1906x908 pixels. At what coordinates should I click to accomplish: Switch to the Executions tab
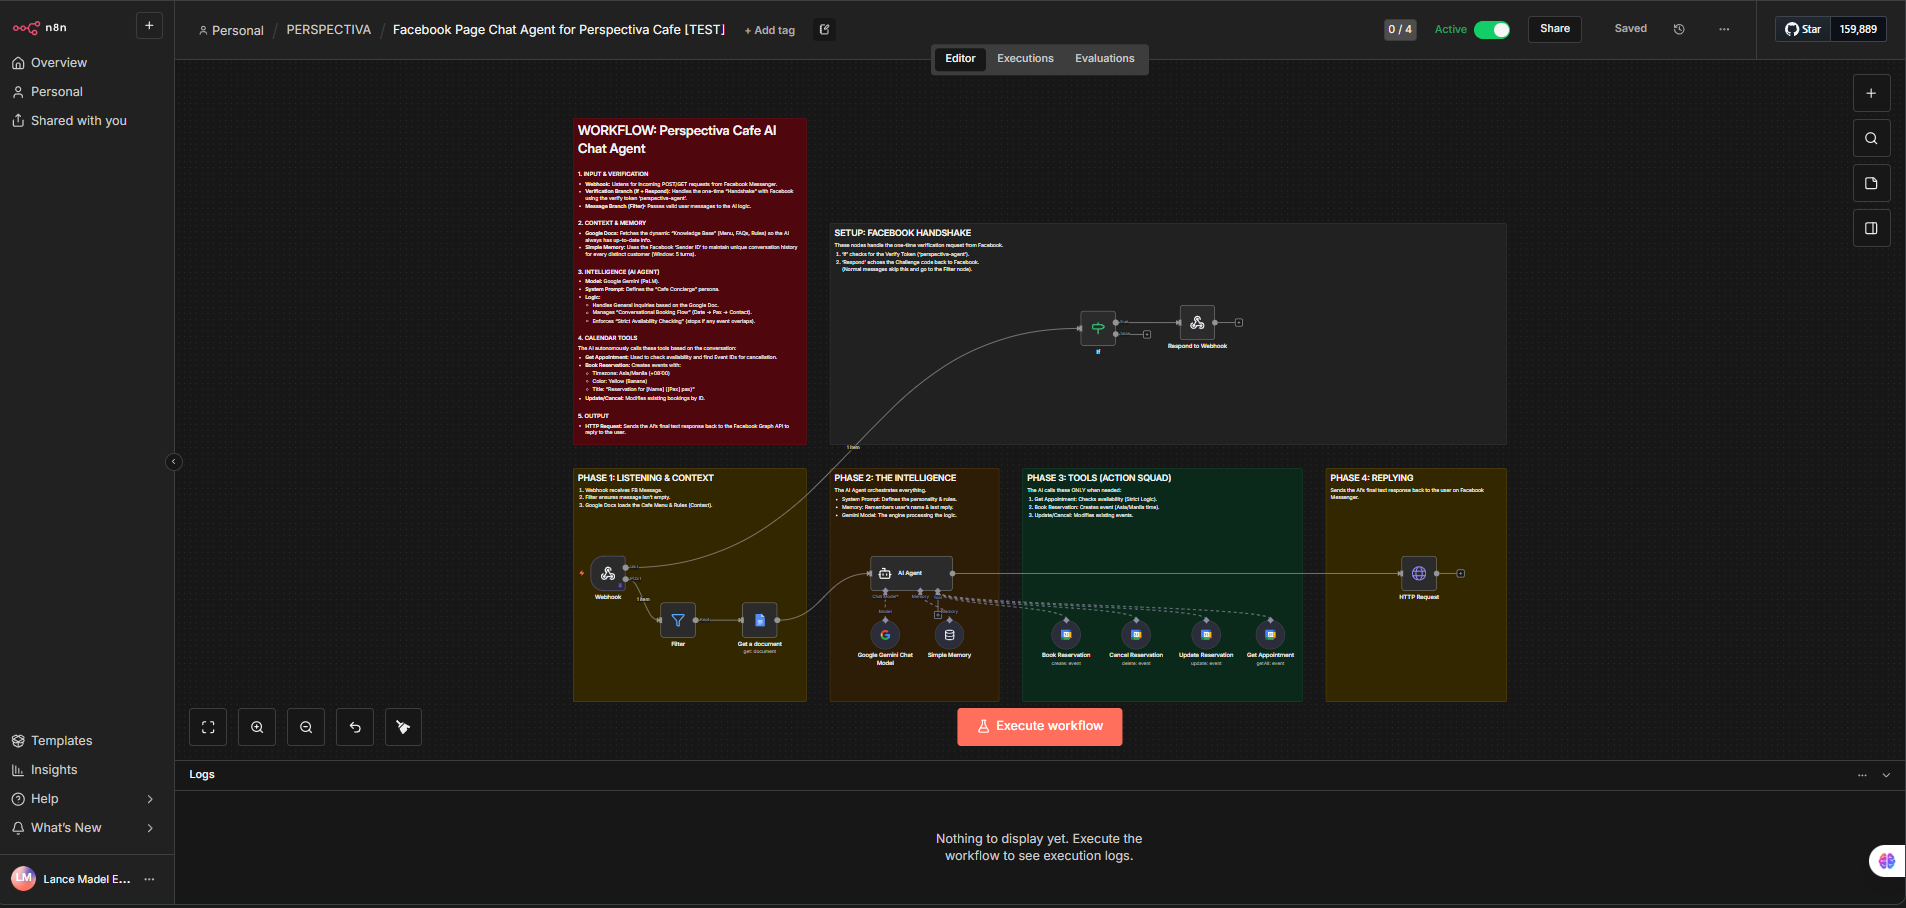pyautogui.click(x=1025, y=59)
